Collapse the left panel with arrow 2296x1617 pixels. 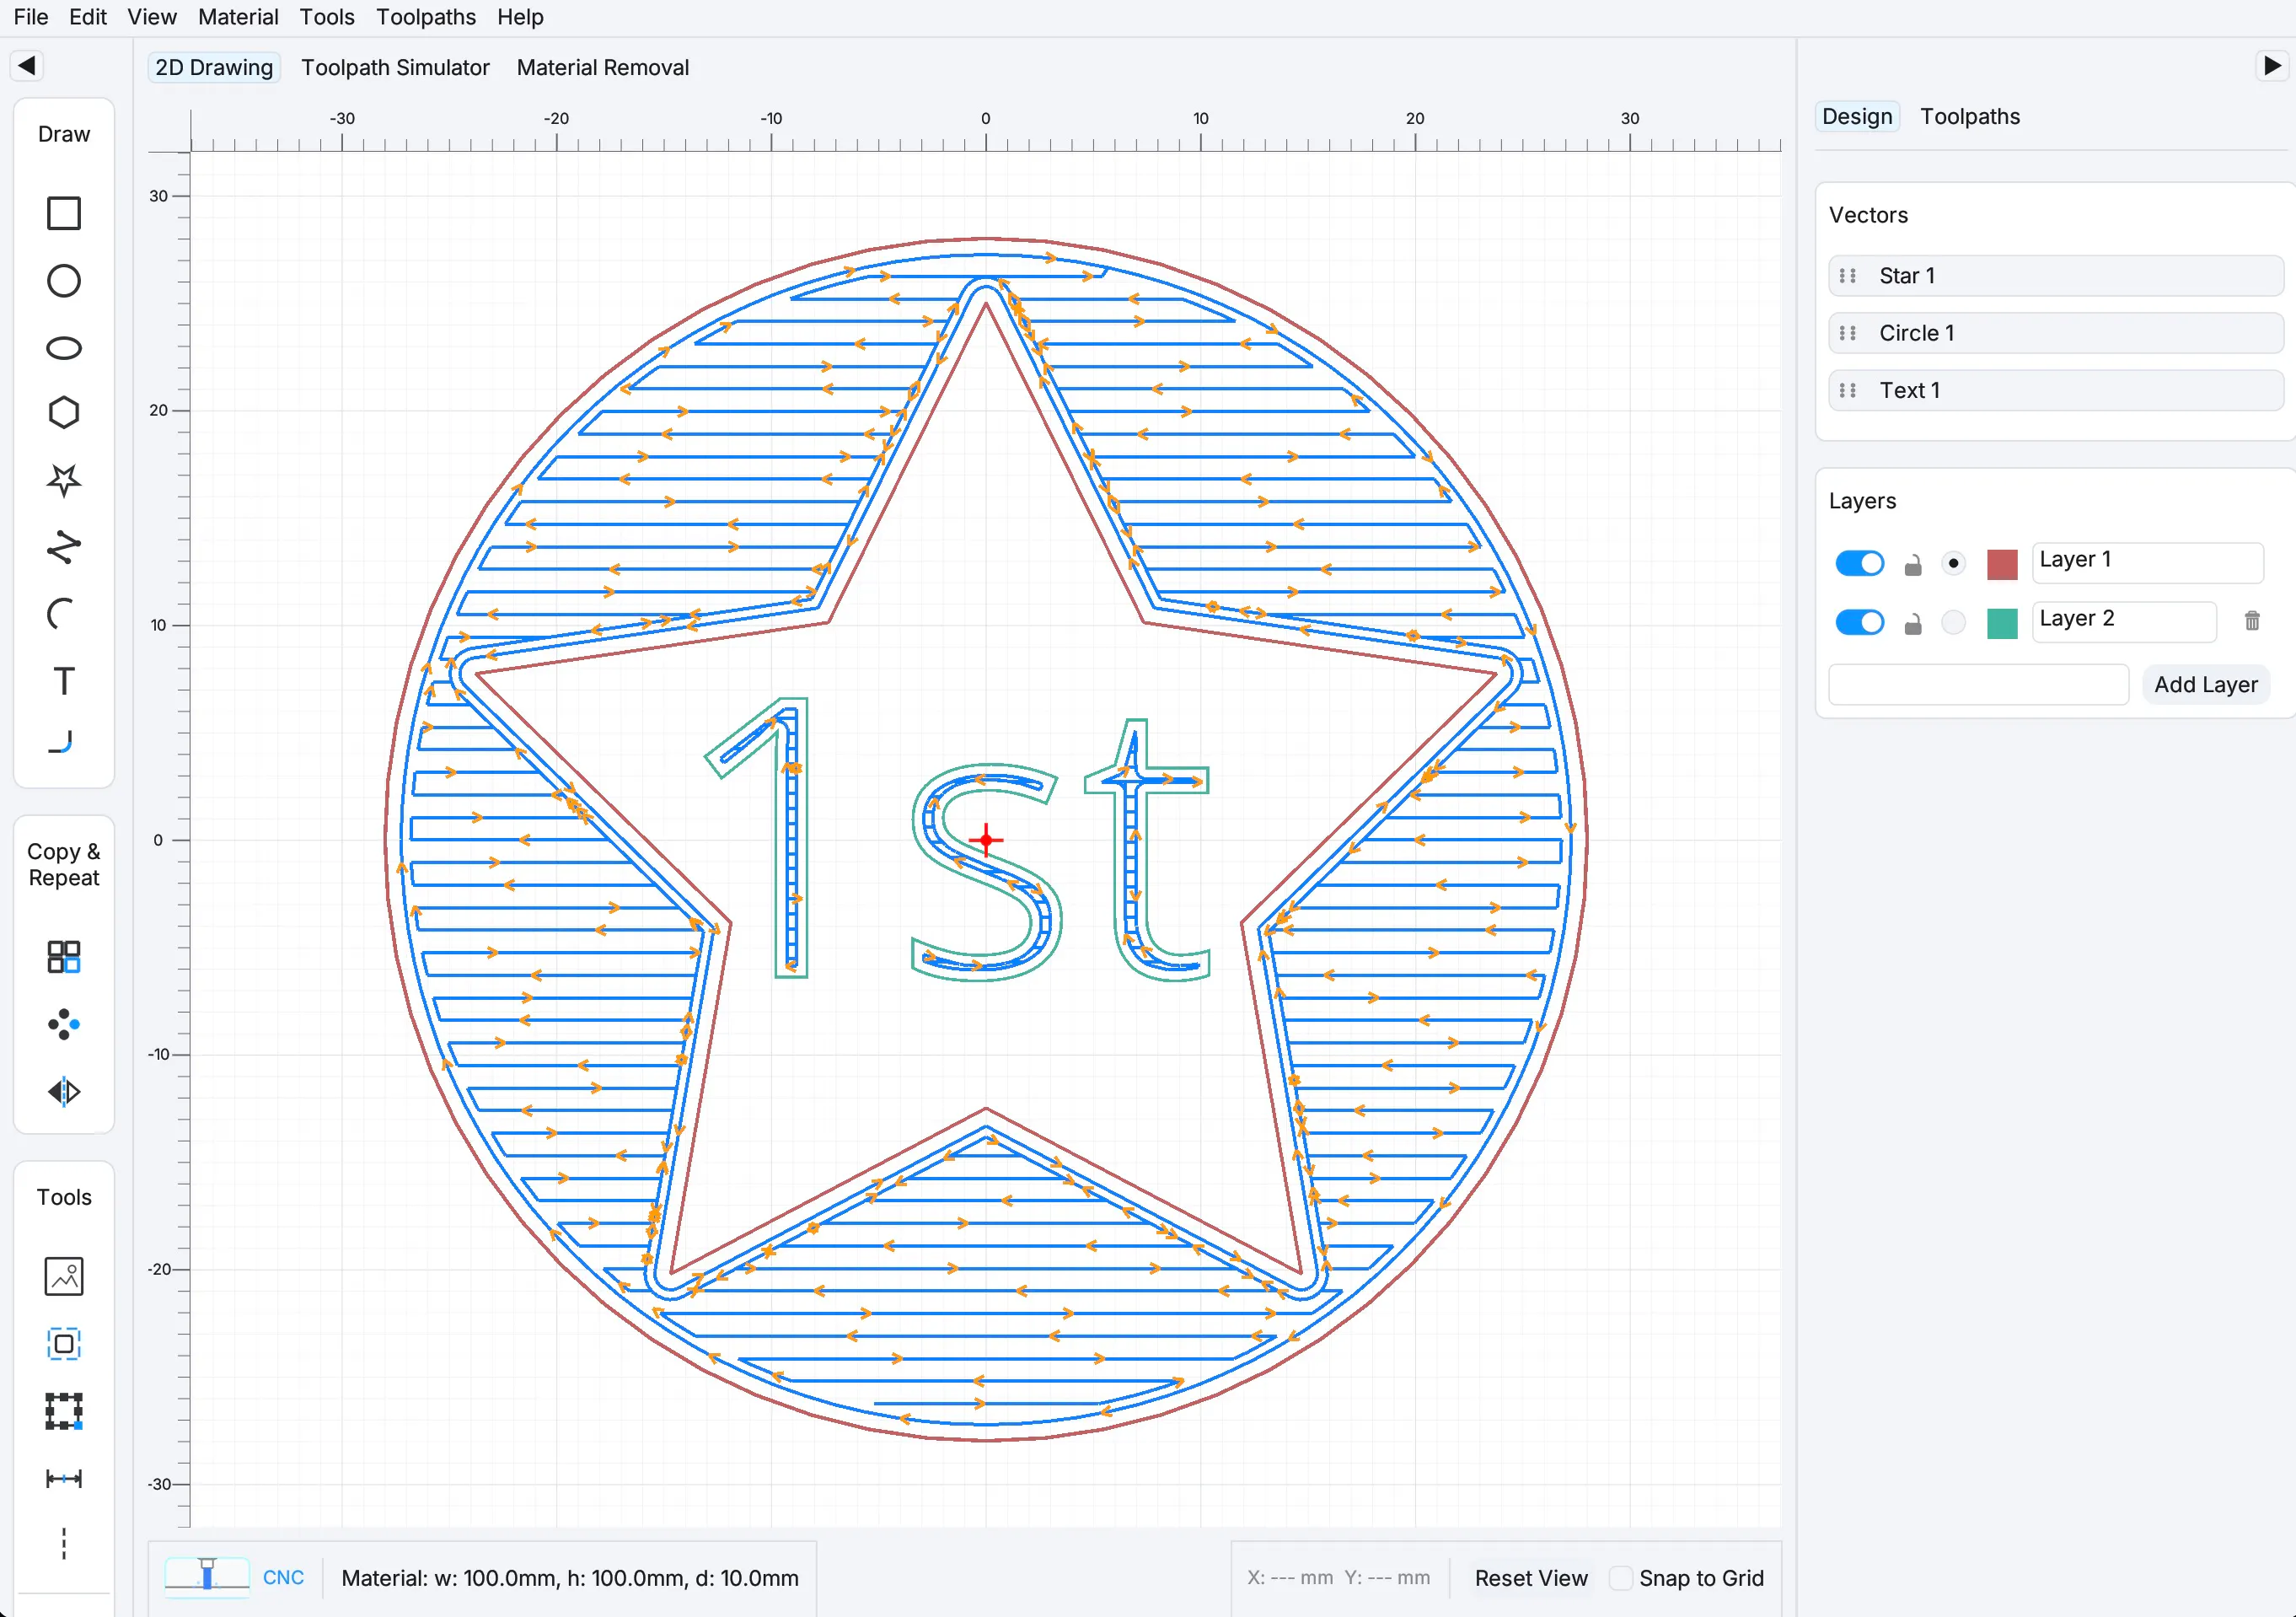27,66
